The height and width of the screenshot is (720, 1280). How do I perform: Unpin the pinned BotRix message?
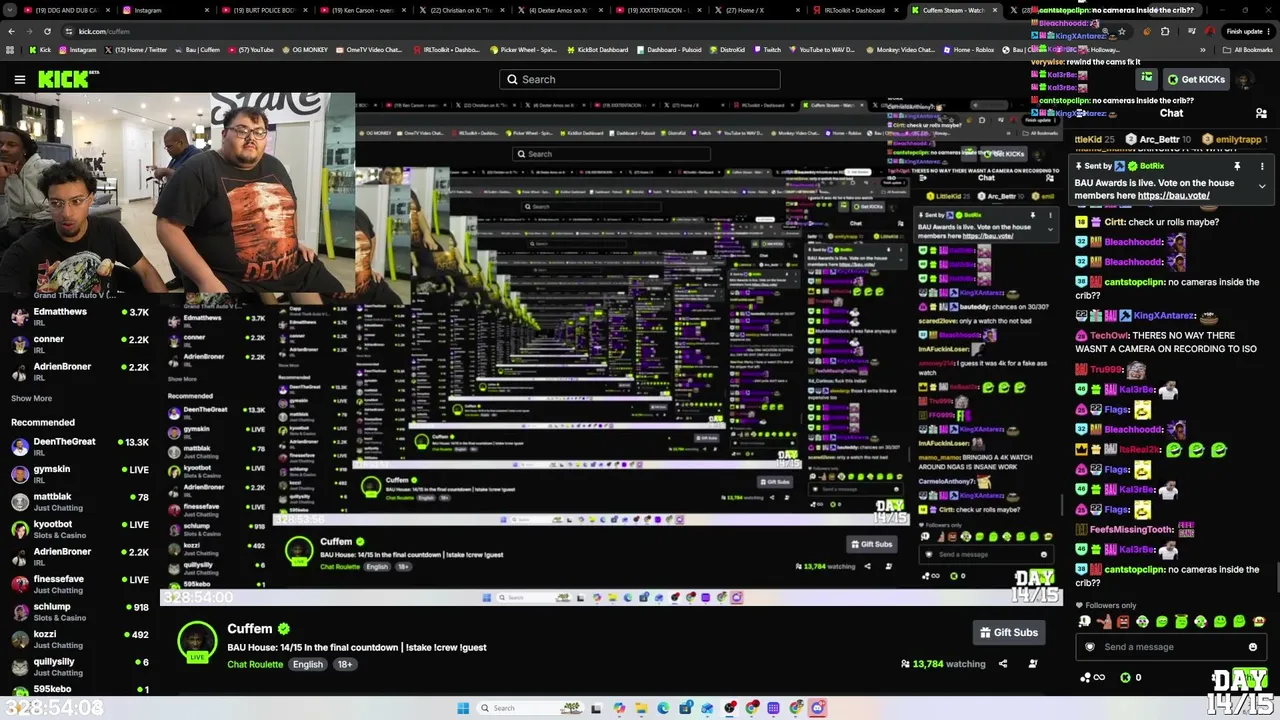coord(1237,166)
